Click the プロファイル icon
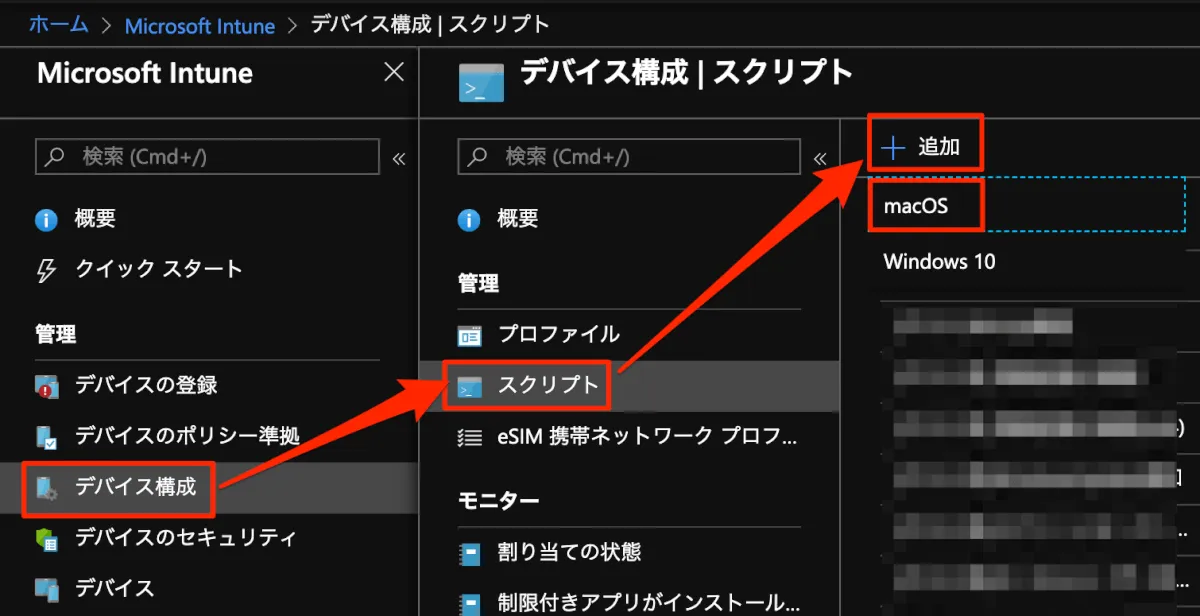Viewport: 1200px width, 616px height. click(x=469, y=335)
